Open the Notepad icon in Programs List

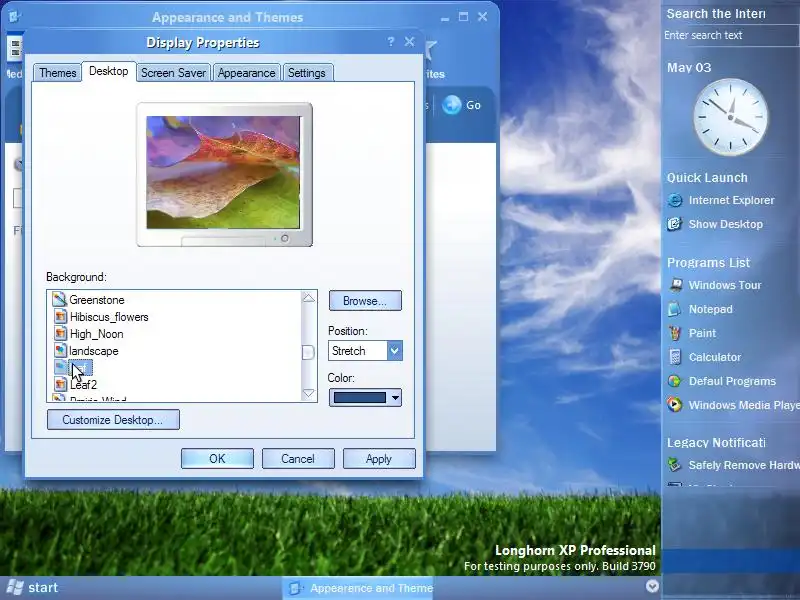[674, 309]
